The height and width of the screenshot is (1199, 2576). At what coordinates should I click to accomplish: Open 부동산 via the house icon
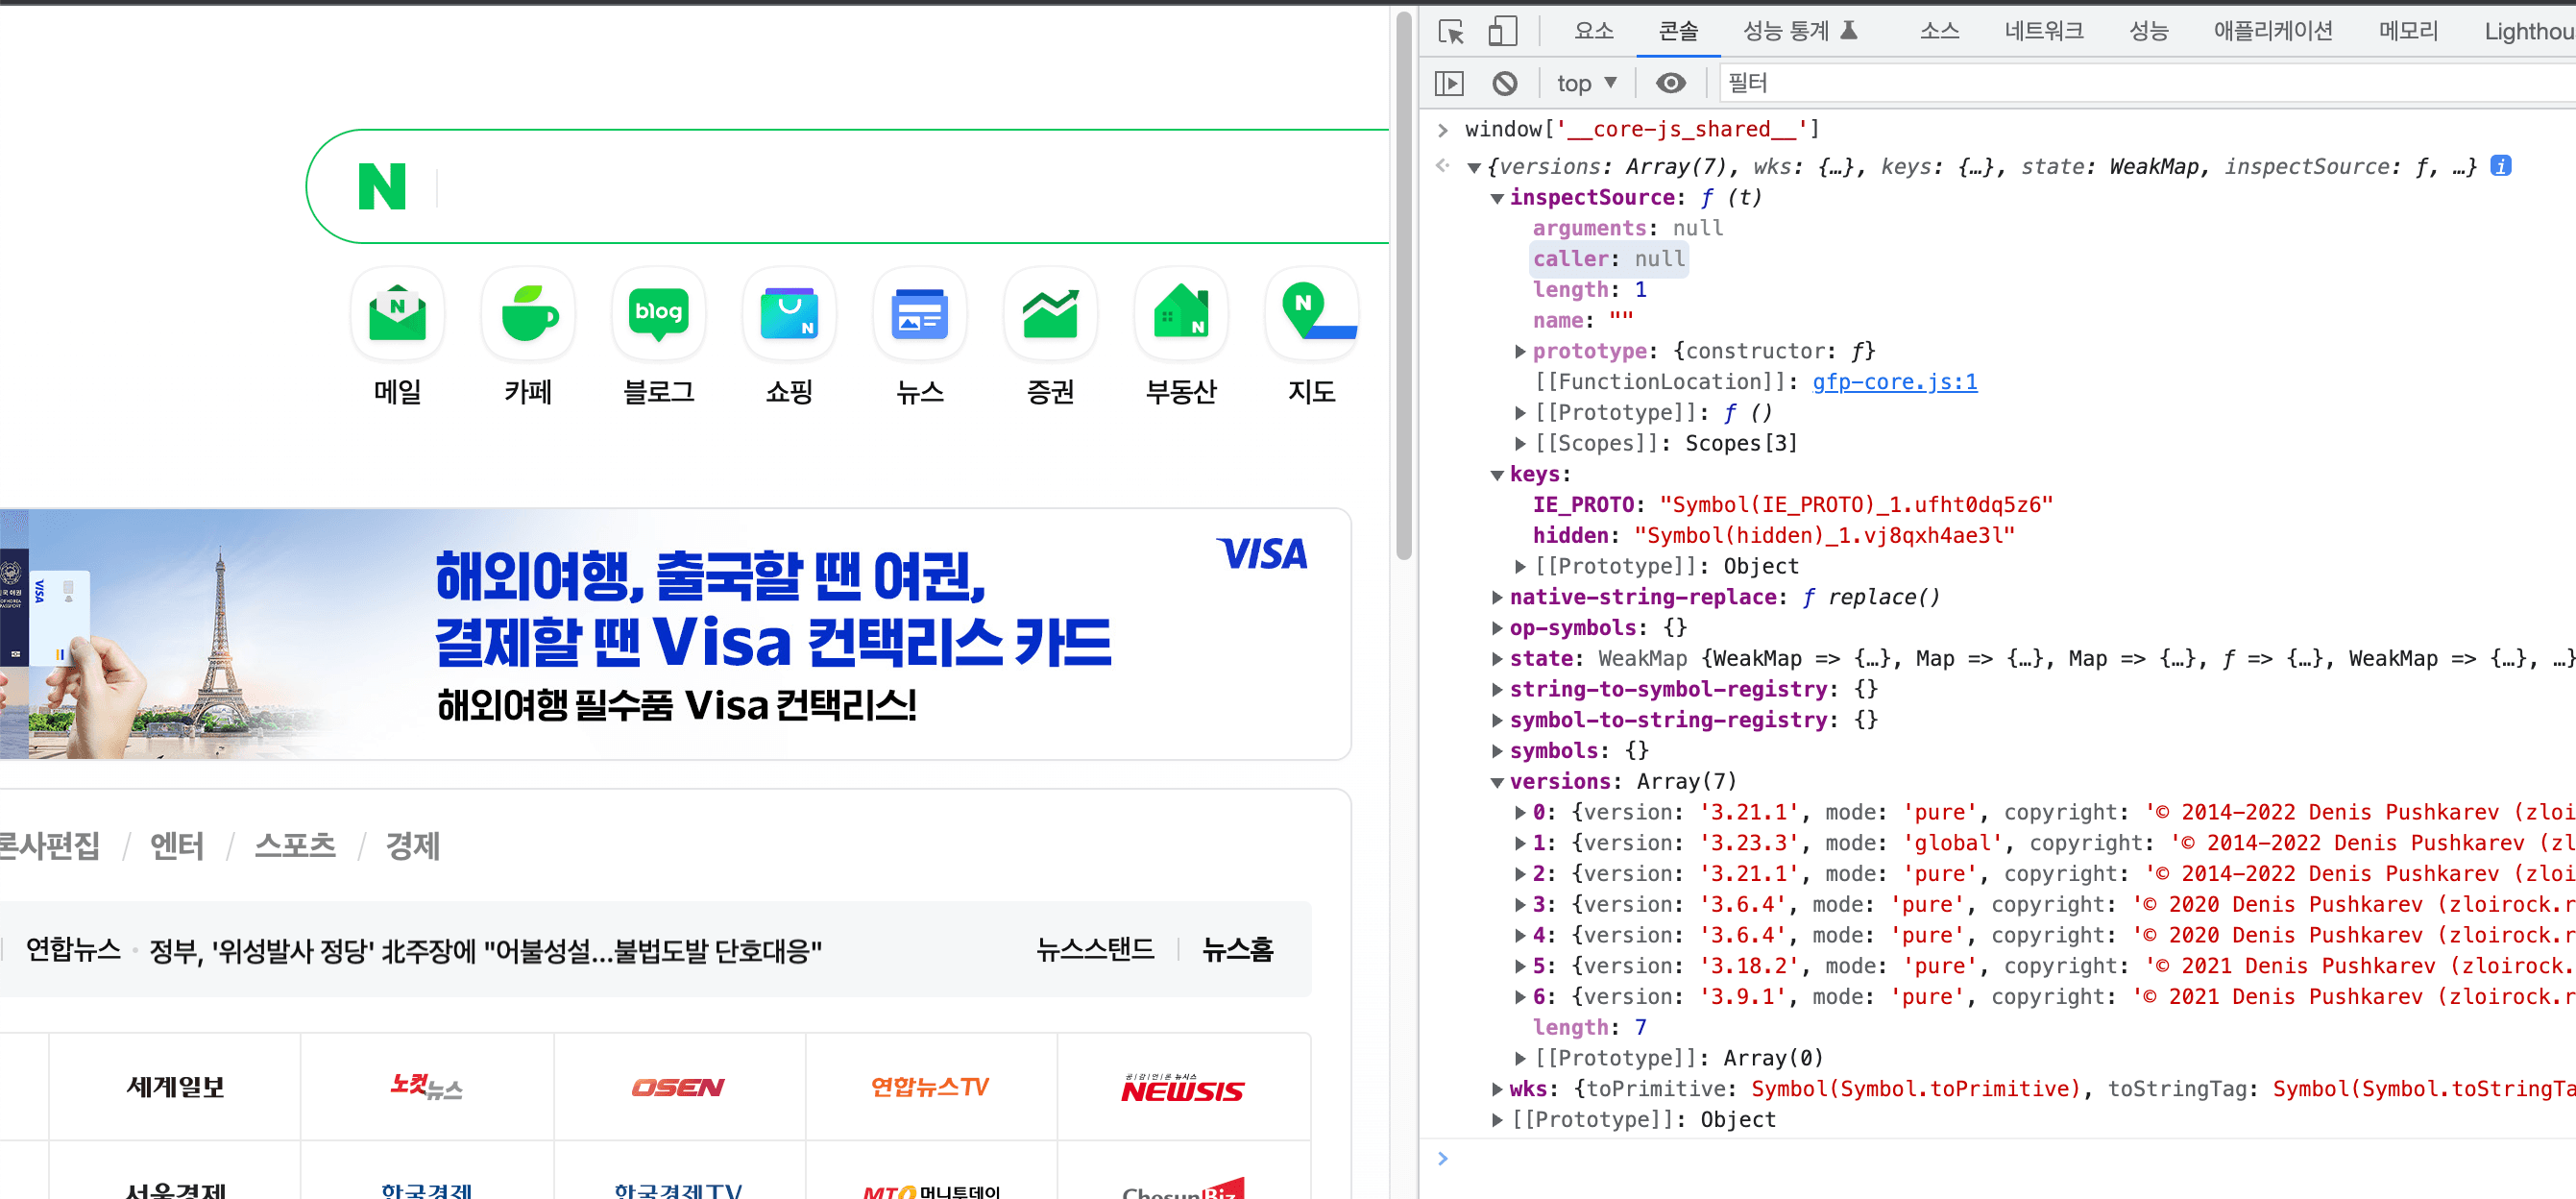coord(1180,314)
